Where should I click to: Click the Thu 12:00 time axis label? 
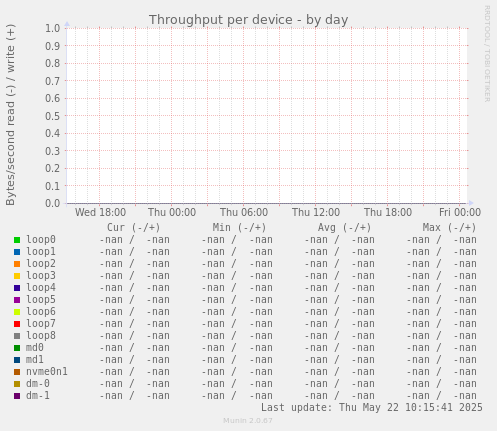tap(316, 212)
